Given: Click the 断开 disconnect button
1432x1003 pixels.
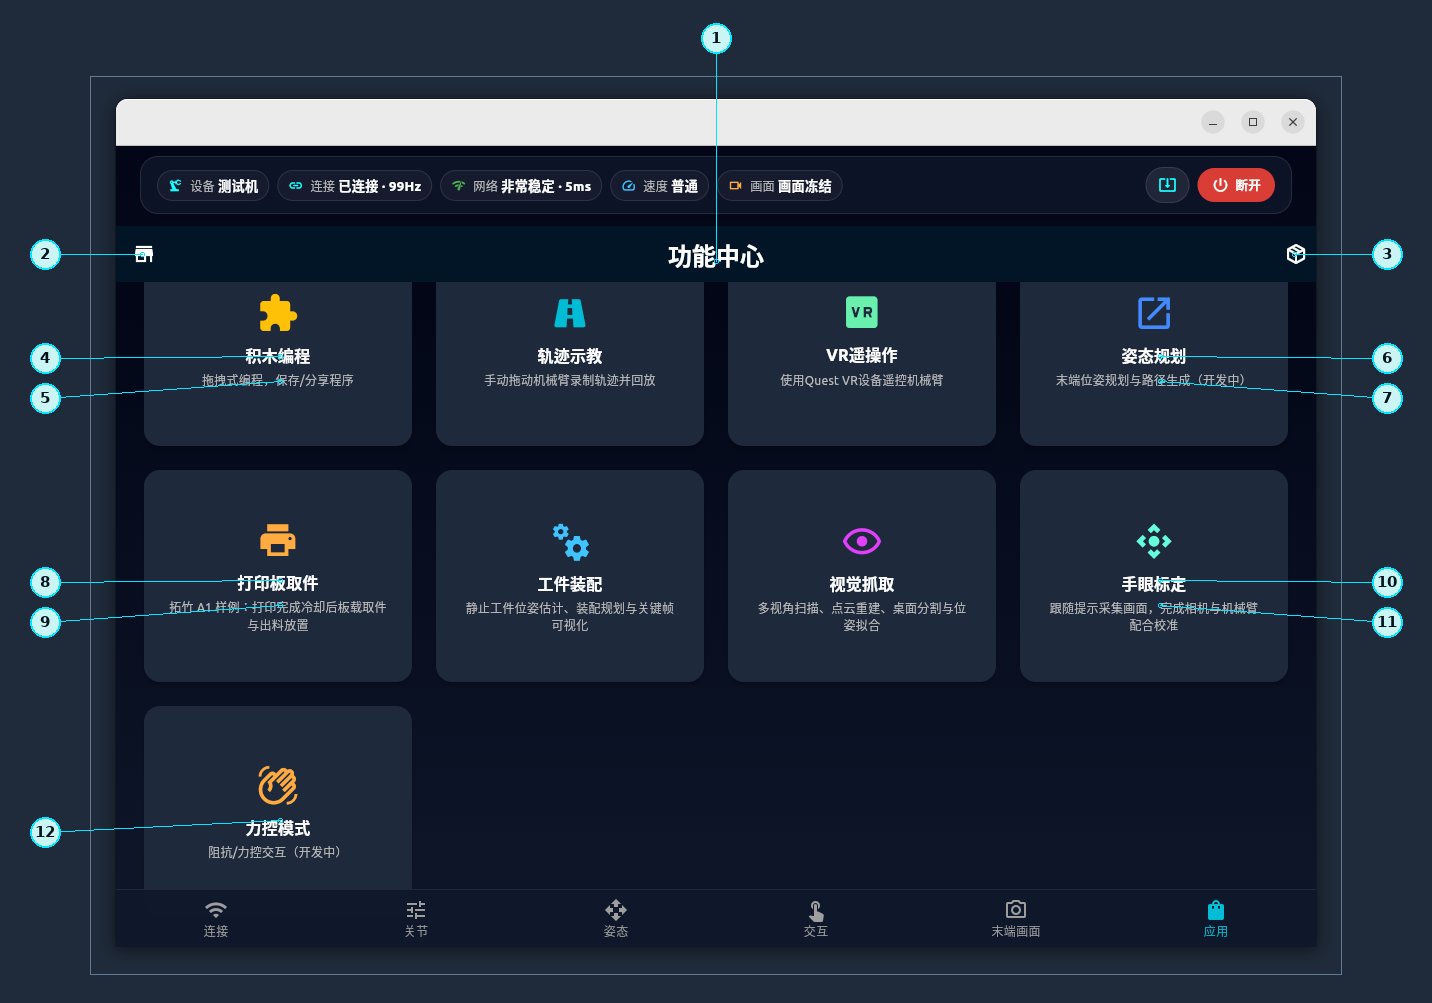Looking at the screenshot, I should (1236, 185).
